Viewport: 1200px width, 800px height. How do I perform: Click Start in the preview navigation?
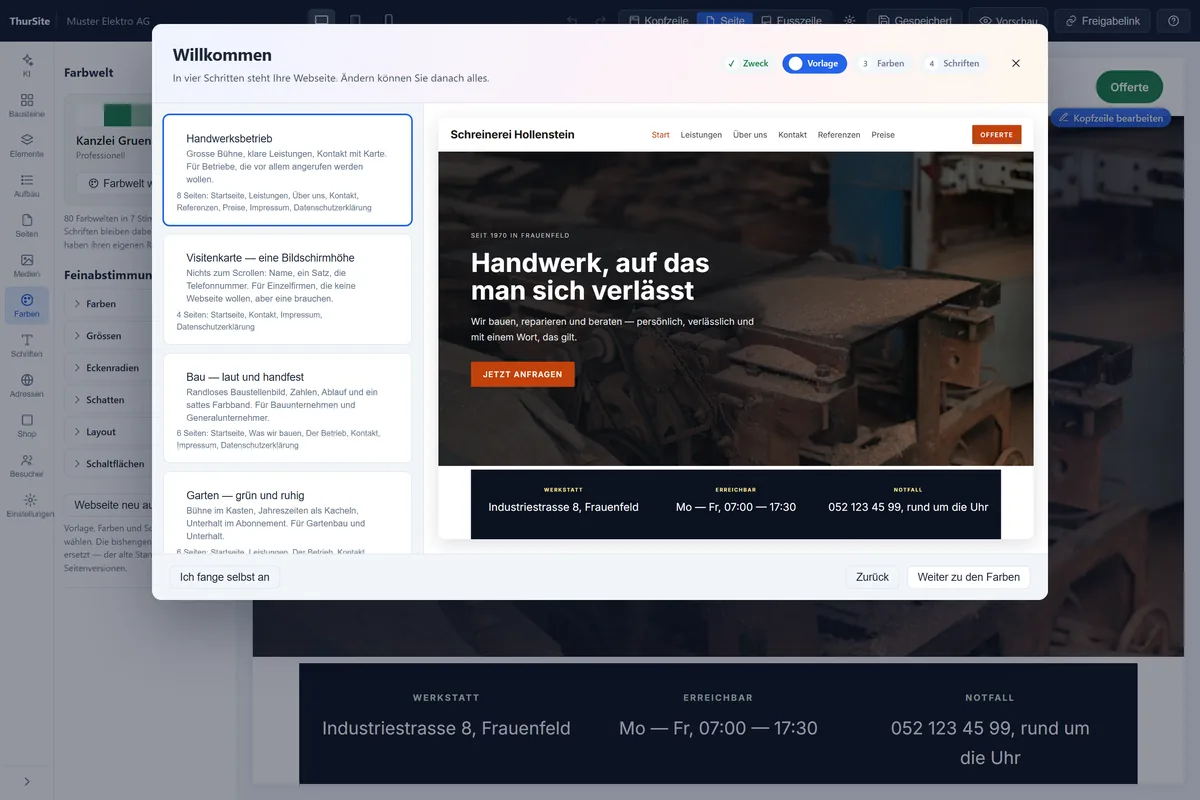pos(660,134)
